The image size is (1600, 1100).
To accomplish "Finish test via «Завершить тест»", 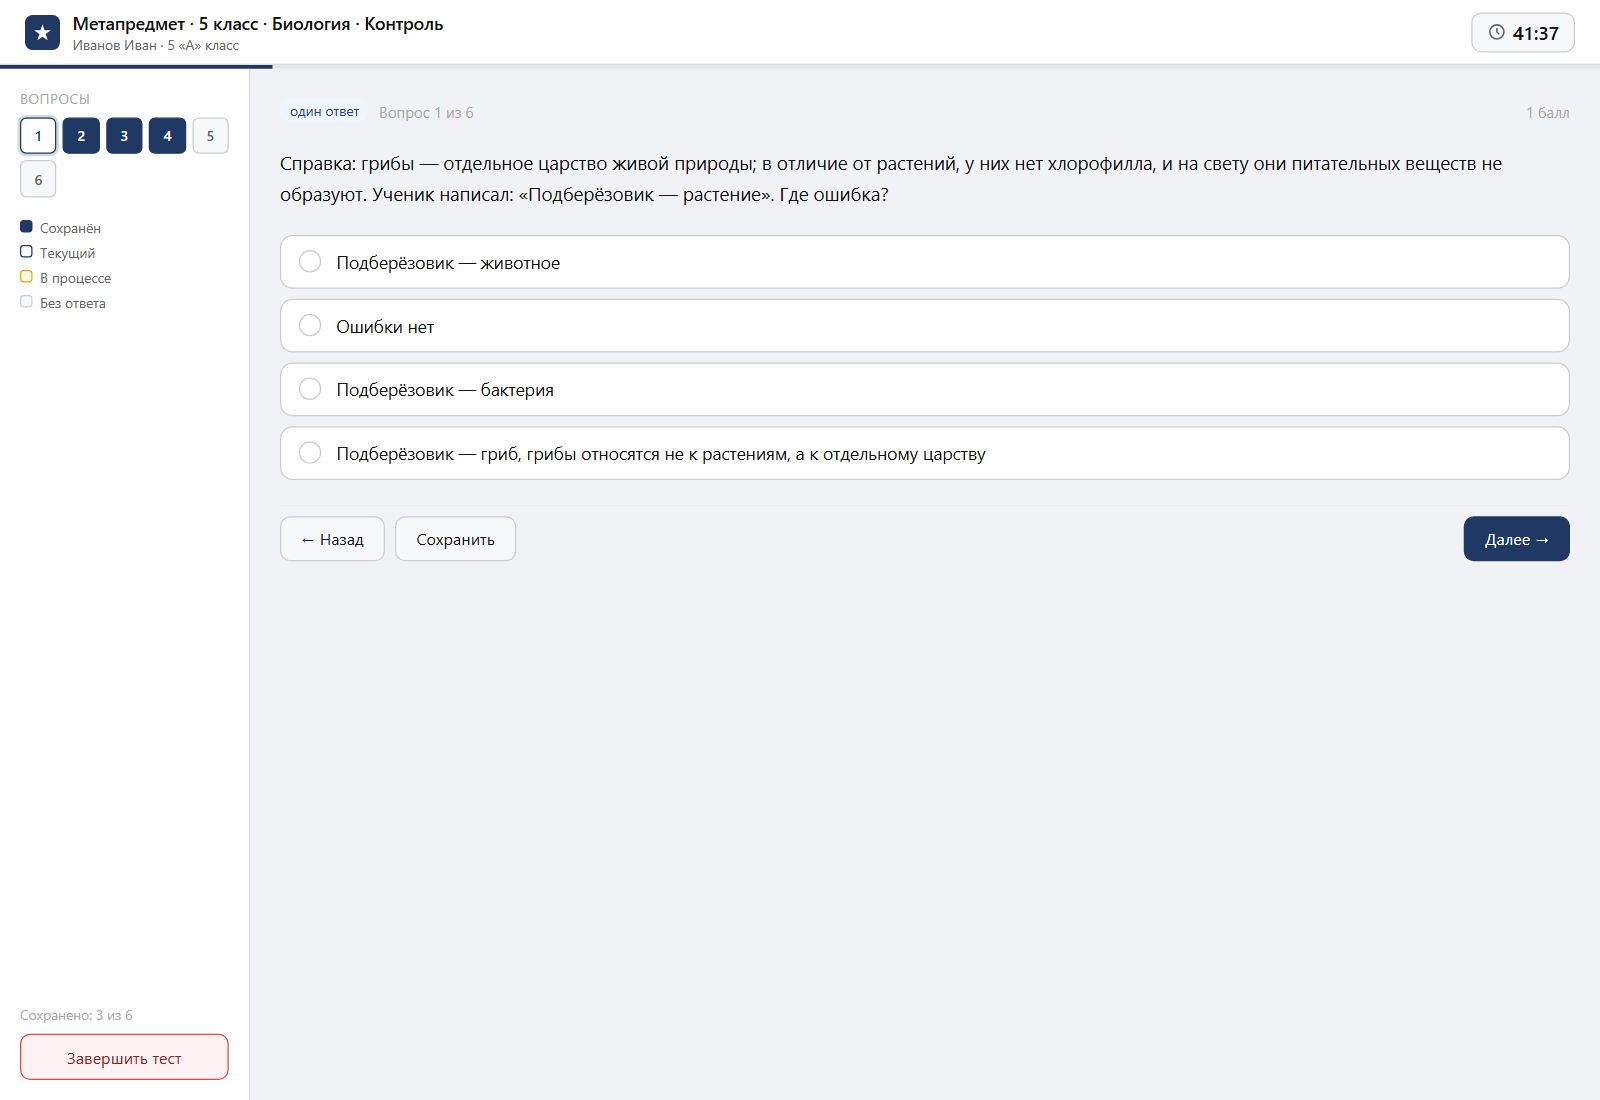I will pyautogui.click(x=124, y=1057).
